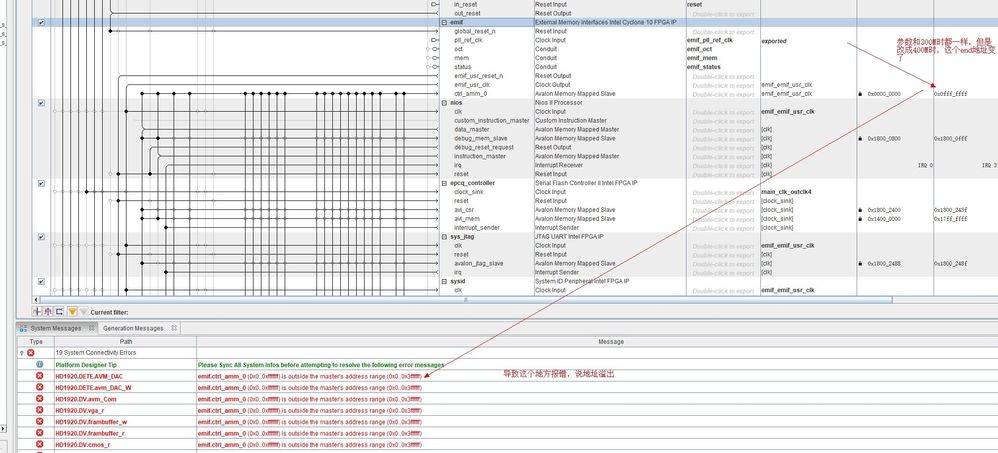Click the conduit connector icon for emif status
Screen dimensions: 998x453
[x=435, y=67]
